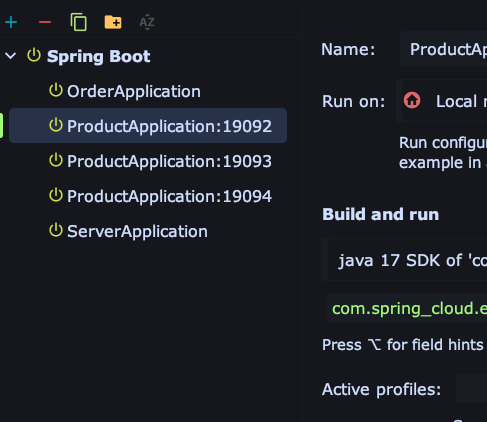Click the OrderApplication power icon
The width and height of the screenshot is (487, 422).
pyautogui.click(x=56, y=90)
